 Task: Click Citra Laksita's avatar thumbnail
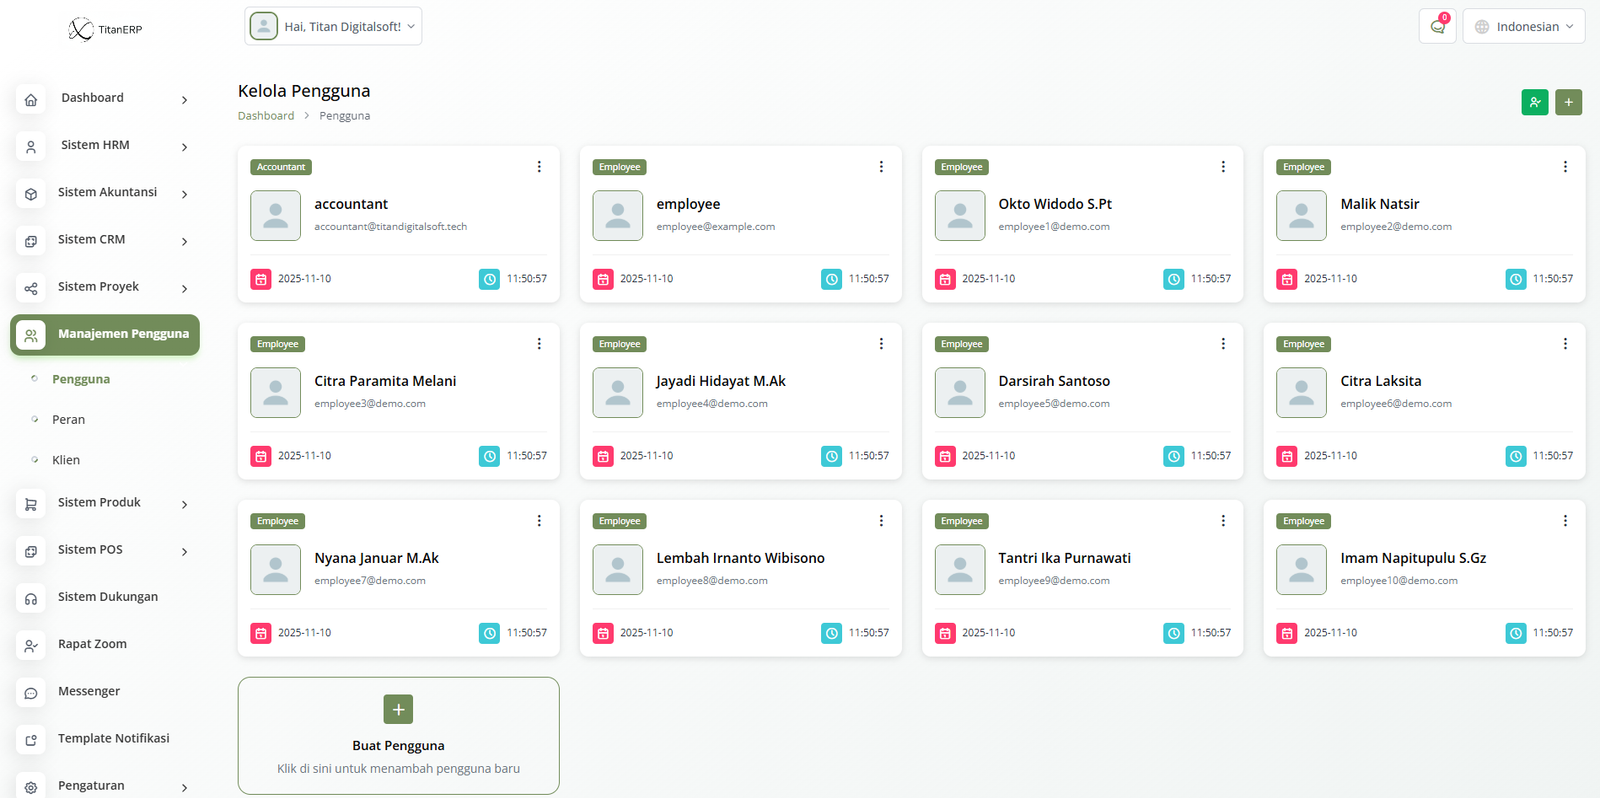[x=1301, y=393]
